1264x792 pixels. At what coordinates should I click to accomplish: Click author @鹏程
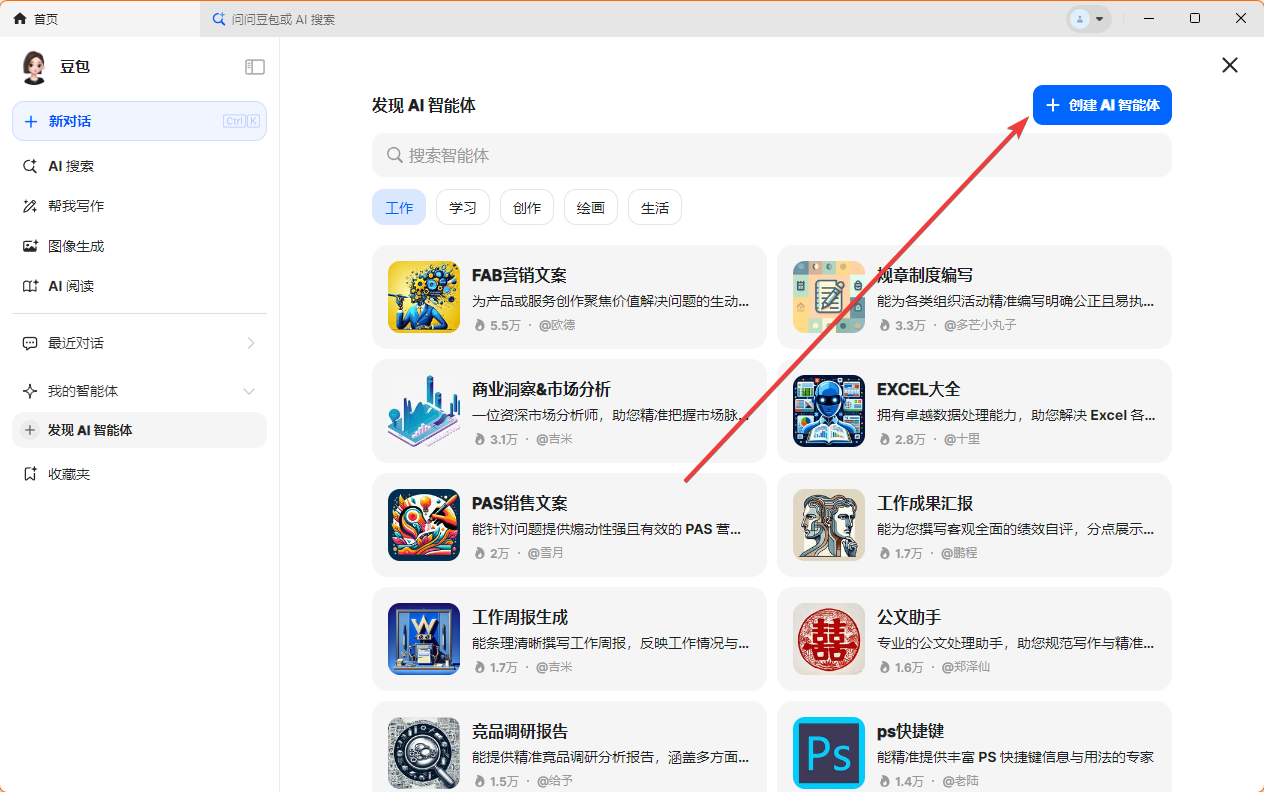pos(960,553)
